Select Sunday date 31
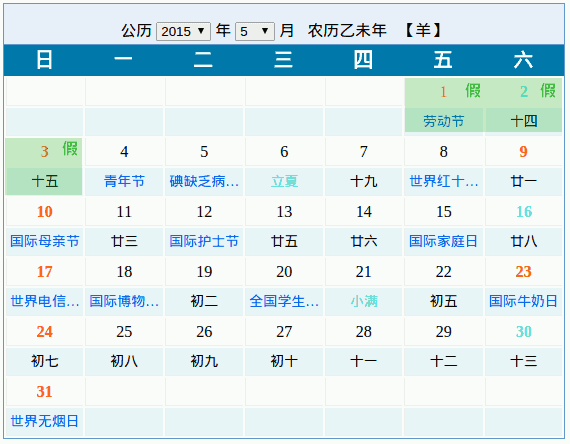Image resolution: width=570 pixels, height=444 pixels. click(x=44, y=392)
